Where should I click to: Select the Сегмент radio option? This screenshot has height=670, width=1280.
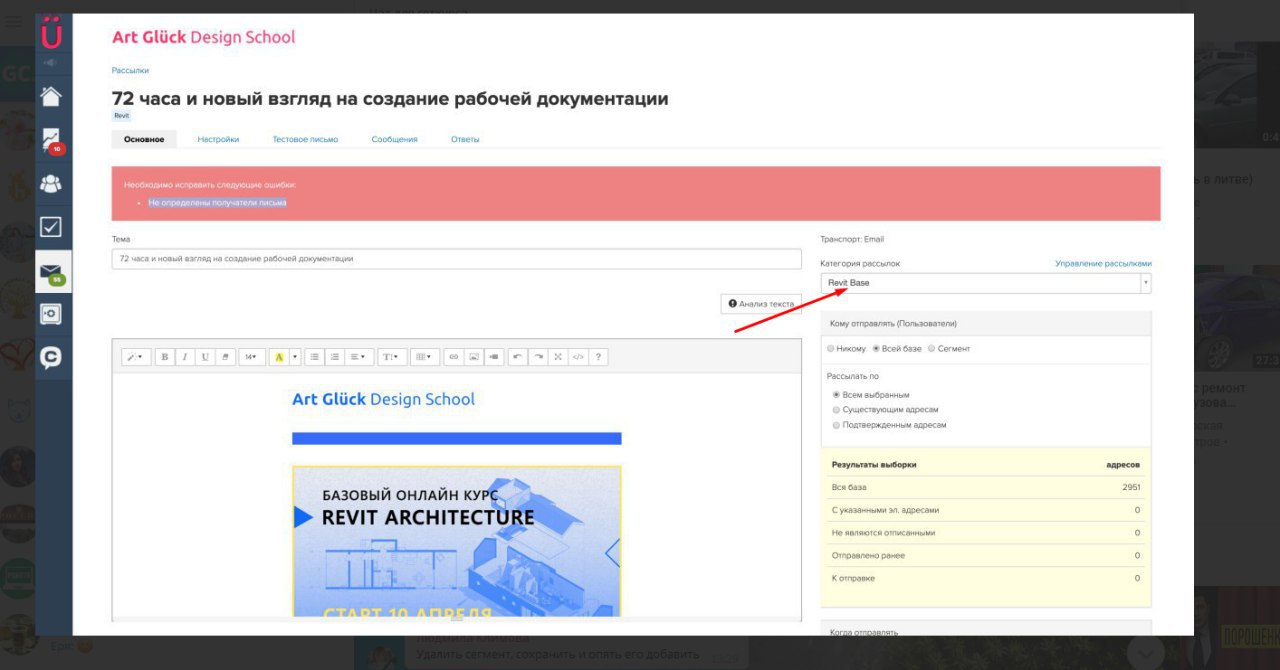tap(932, 349)
